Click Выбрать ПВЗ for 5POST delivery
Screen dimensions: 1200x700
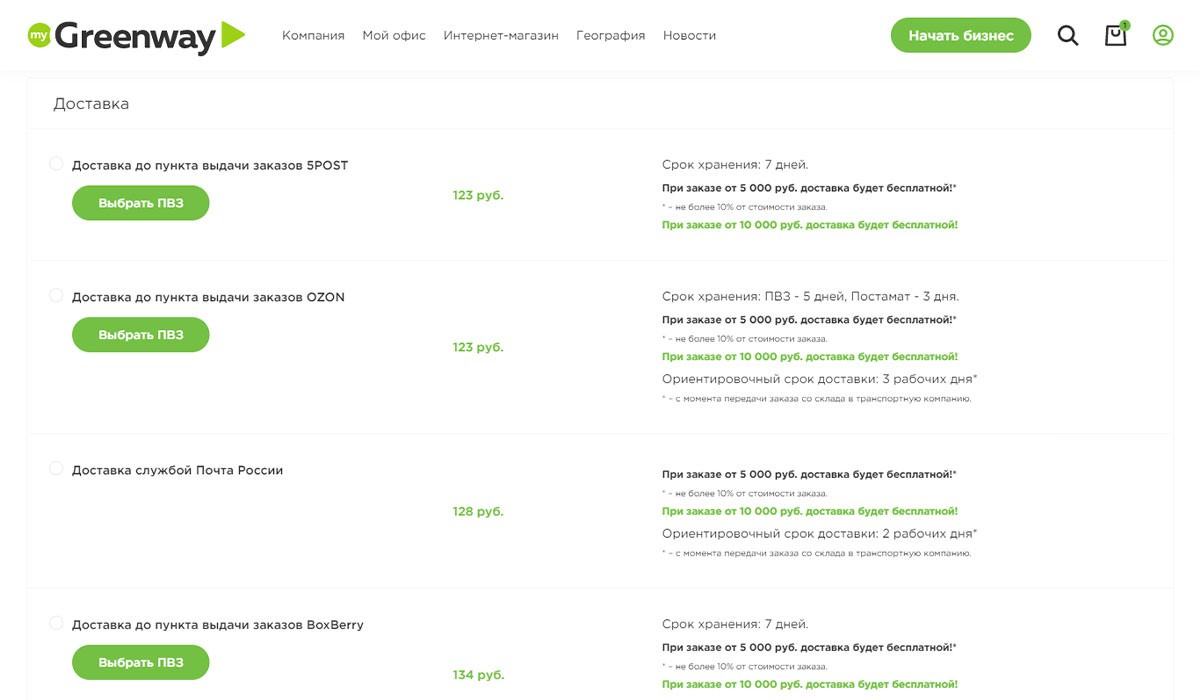141,203
